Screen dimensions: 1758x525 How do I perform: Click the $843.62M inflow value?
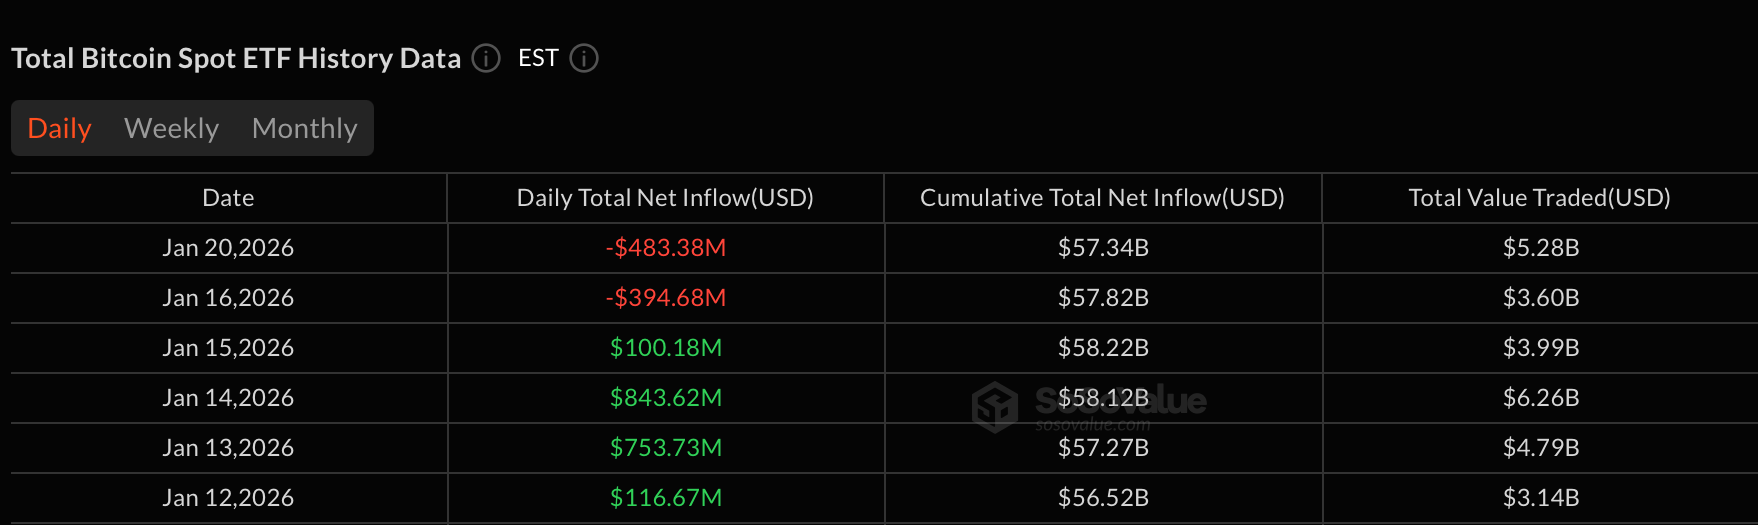tap(666, 398)
